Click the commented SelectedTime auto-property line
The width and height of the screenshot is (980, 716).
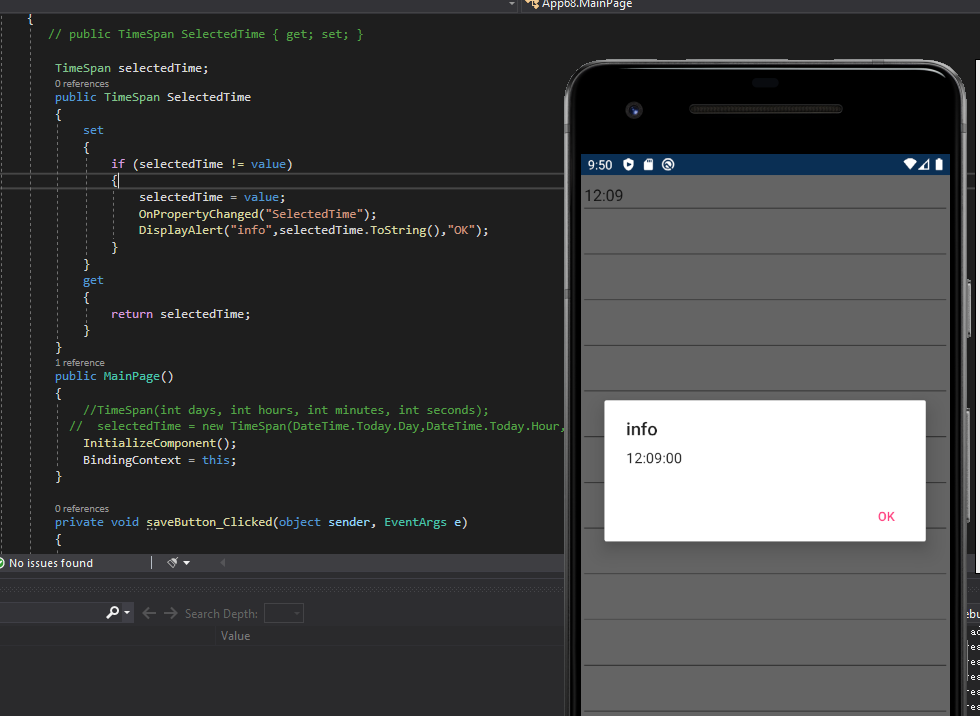(x=206, y=34)
